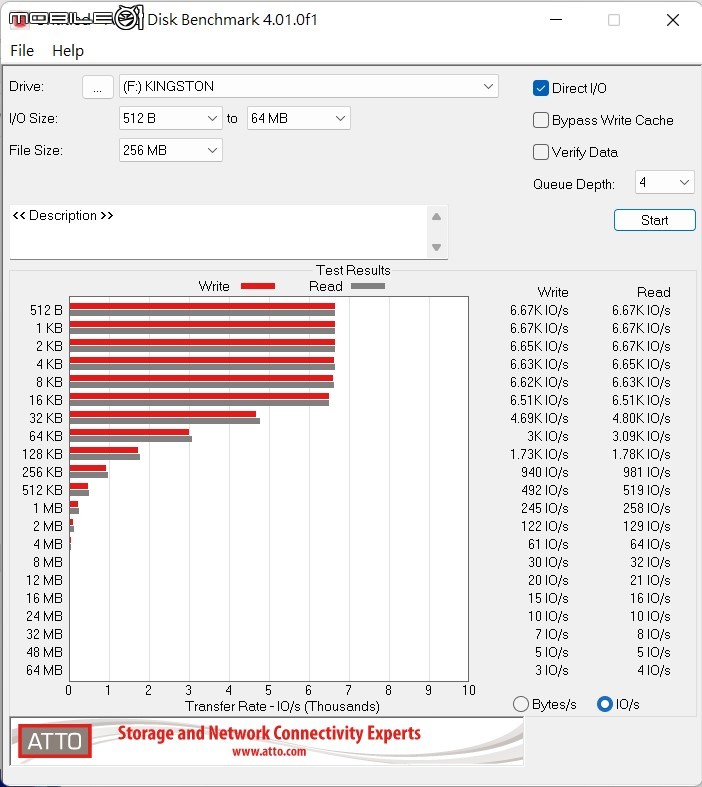Expand the (F:) KINGSTON drive dropdown

point(309,86)
